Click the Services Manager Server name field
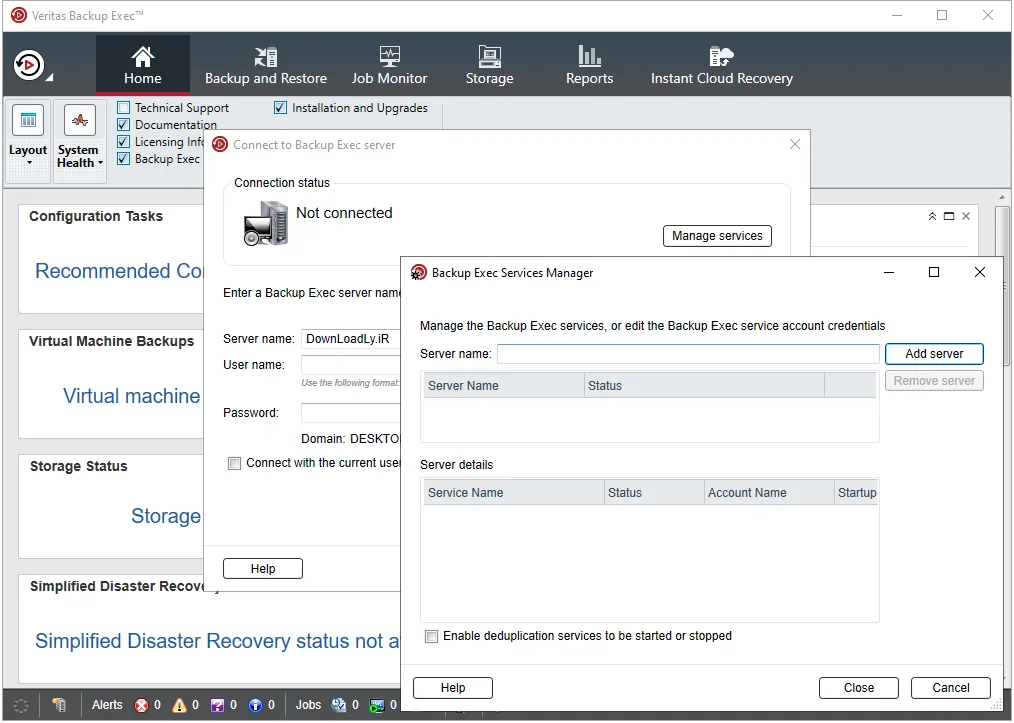 pos(688,354)
